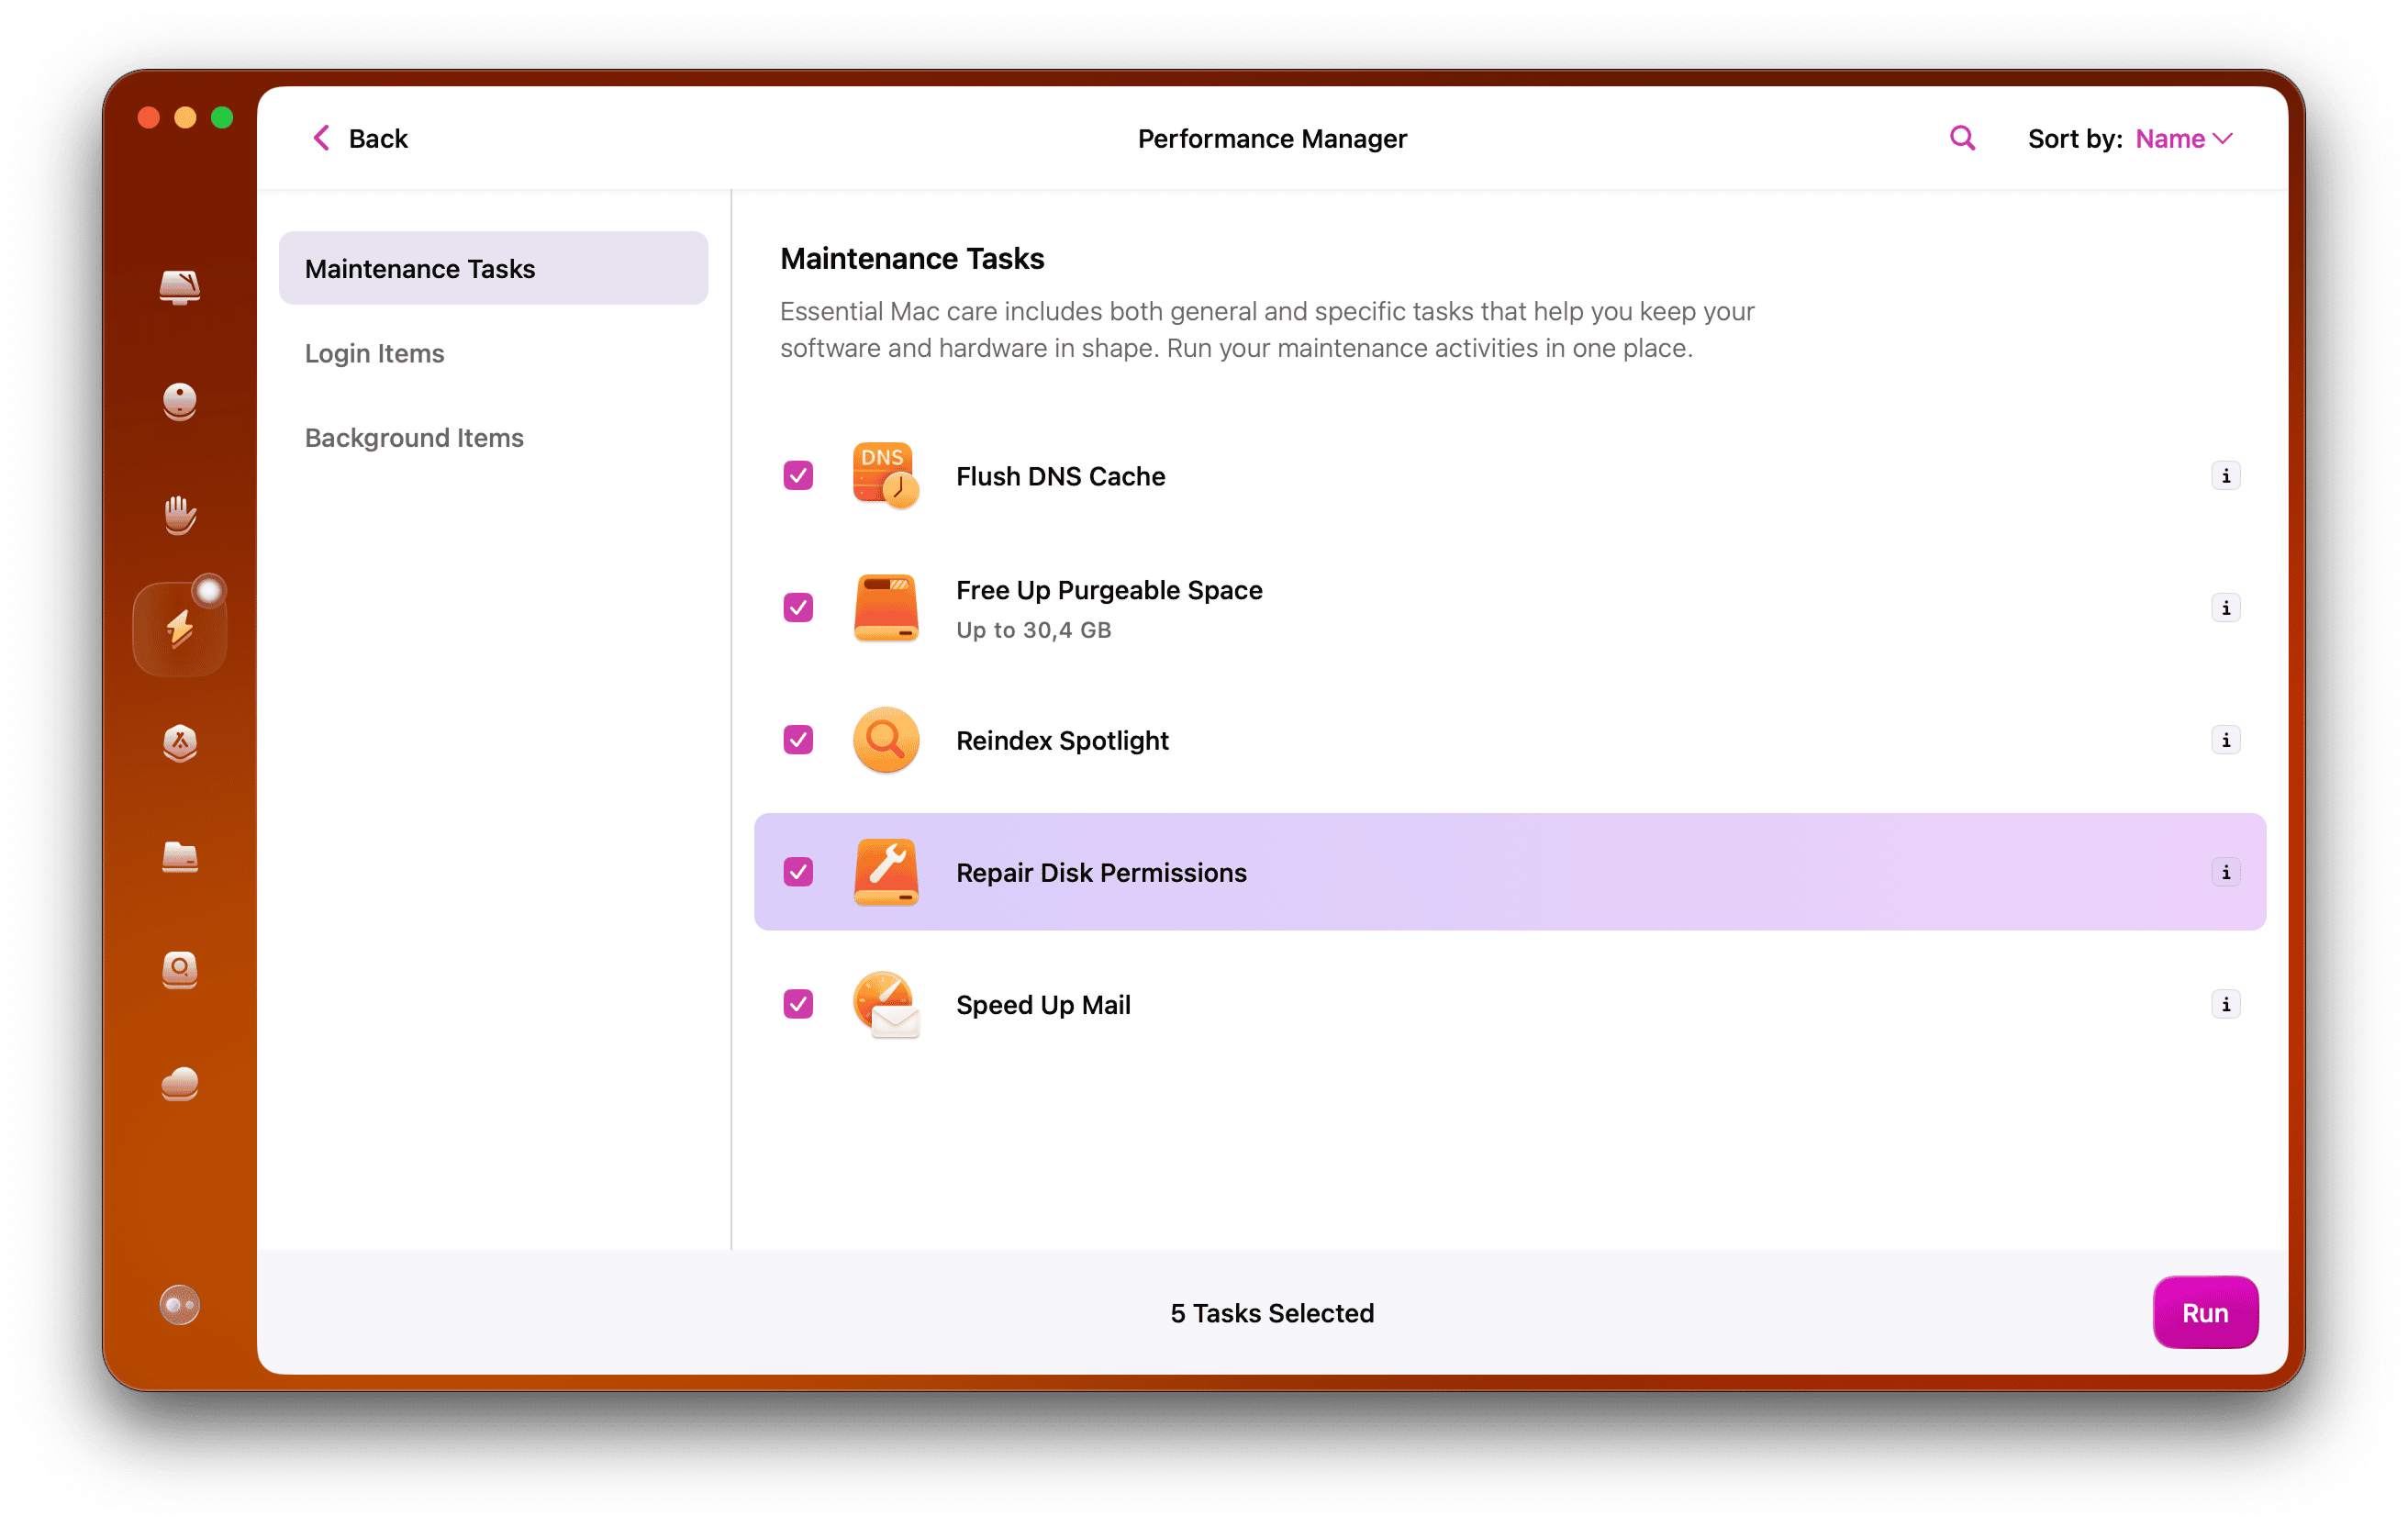This screenshot has height=1527, width=2408.
Task: Open the Smart Care module in the sidebar
Action: tap(179, 288)
